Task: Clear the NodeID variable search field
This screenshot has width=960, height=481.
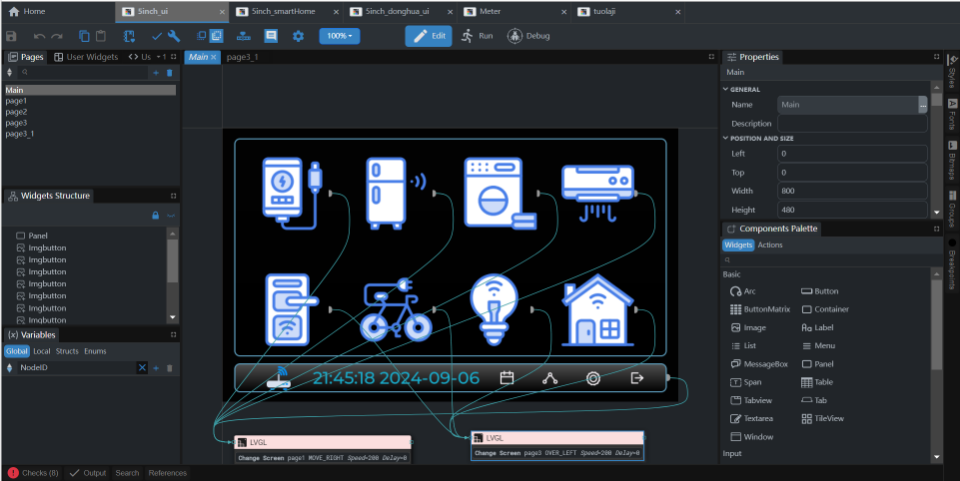Action: [x=142, y=367]
